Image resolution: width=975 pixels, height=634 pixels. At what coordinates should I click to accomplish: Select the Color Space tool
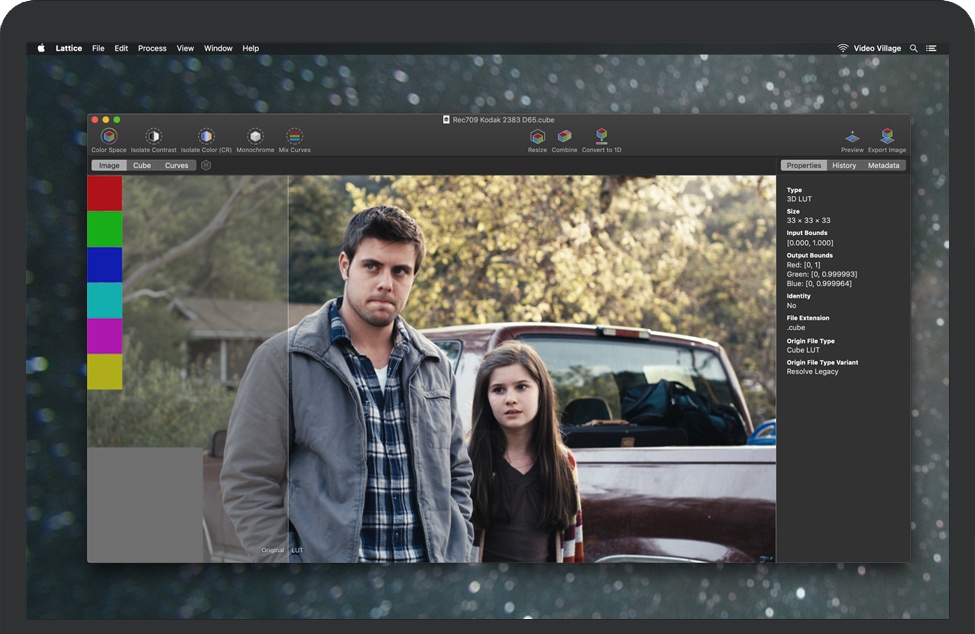pos(108,138)
